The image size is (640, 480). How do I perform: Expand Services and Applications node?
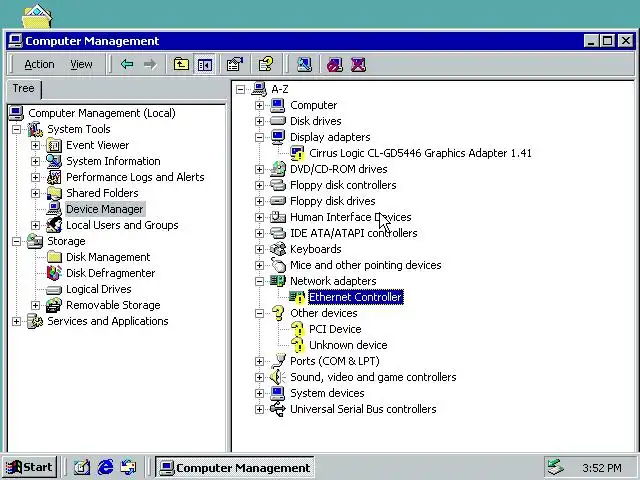pos(16,322)
